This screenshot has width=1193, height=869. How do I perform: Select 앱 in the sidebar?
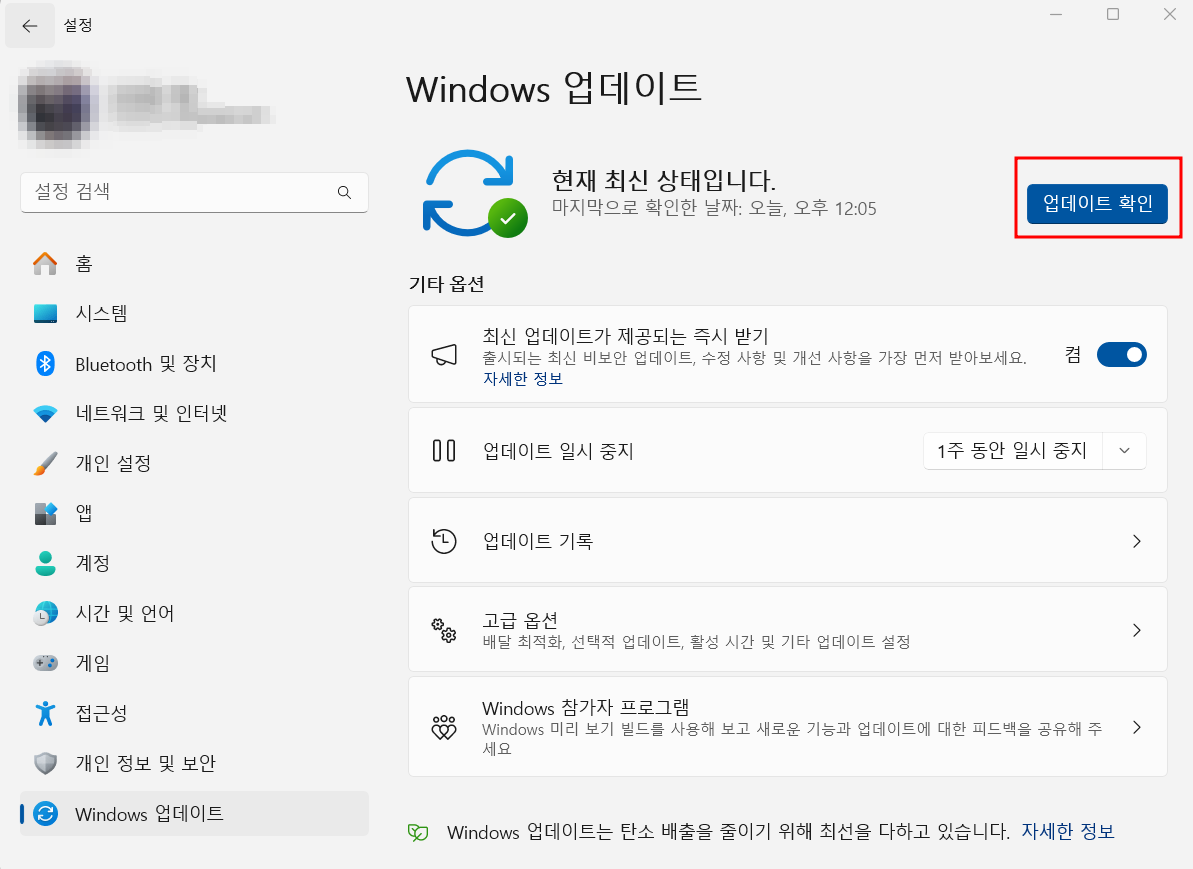click(194, 514)
